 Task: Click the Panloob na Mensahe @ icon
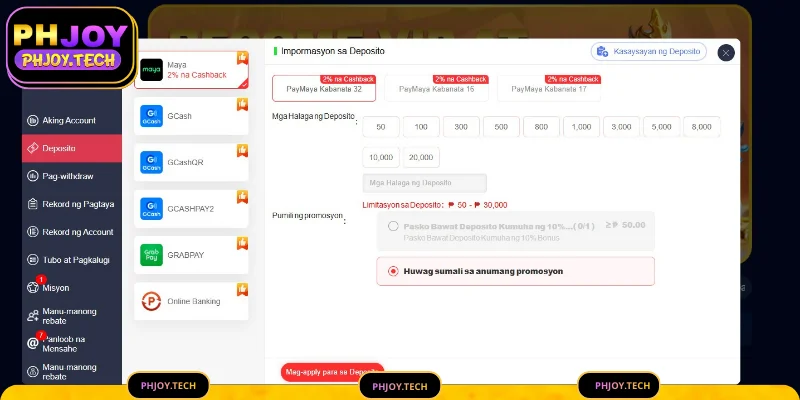pos(33,343)
